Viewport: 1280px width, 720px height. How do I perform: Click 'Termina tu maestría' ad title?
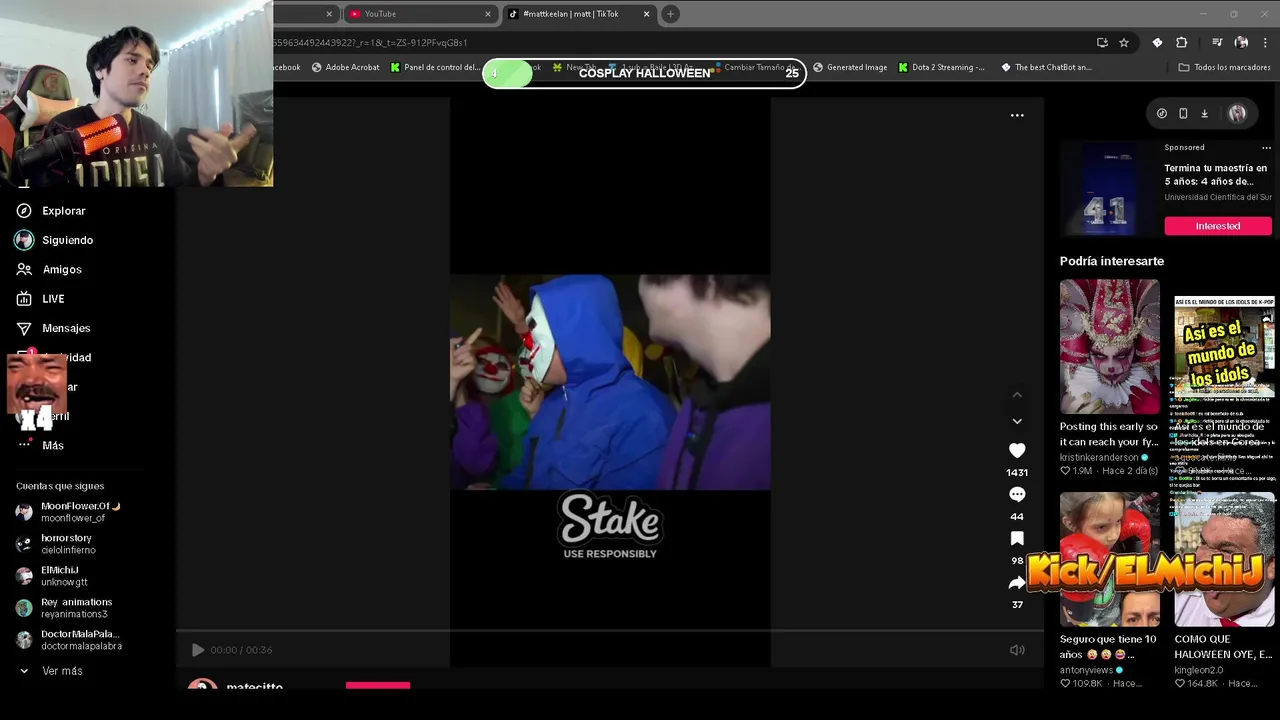pos(1216,175)
